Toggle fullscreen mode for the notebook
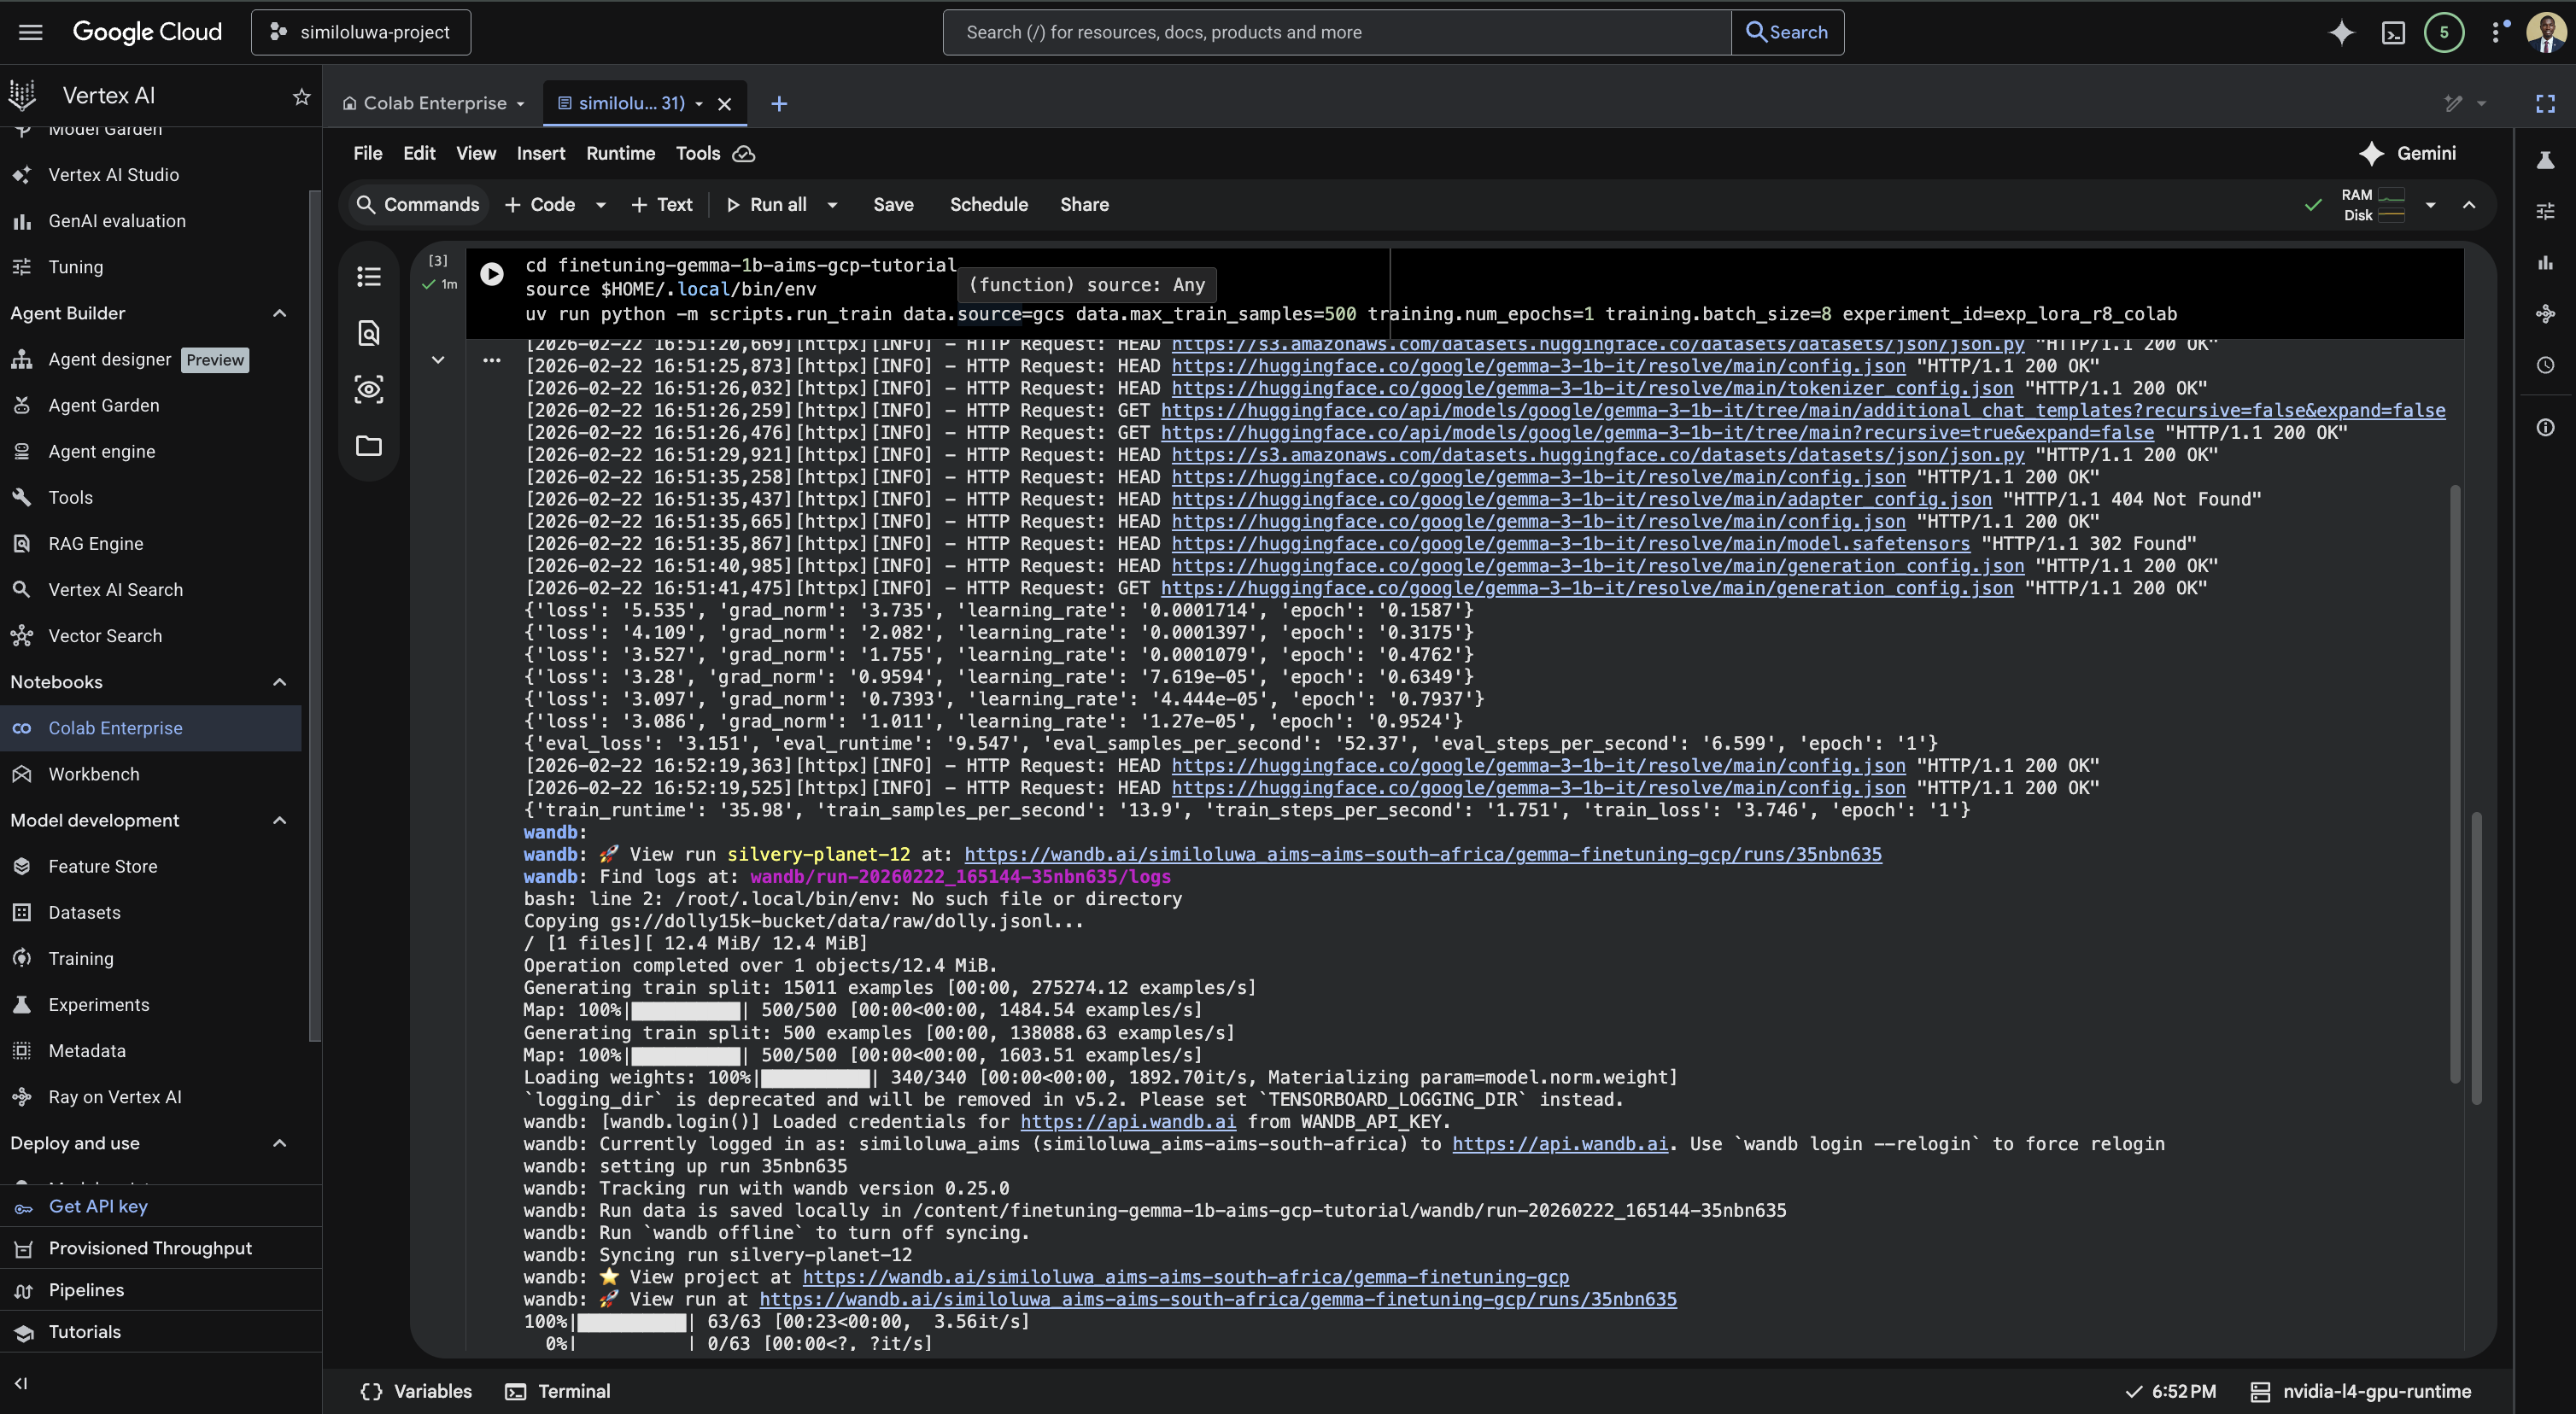 2545,103
